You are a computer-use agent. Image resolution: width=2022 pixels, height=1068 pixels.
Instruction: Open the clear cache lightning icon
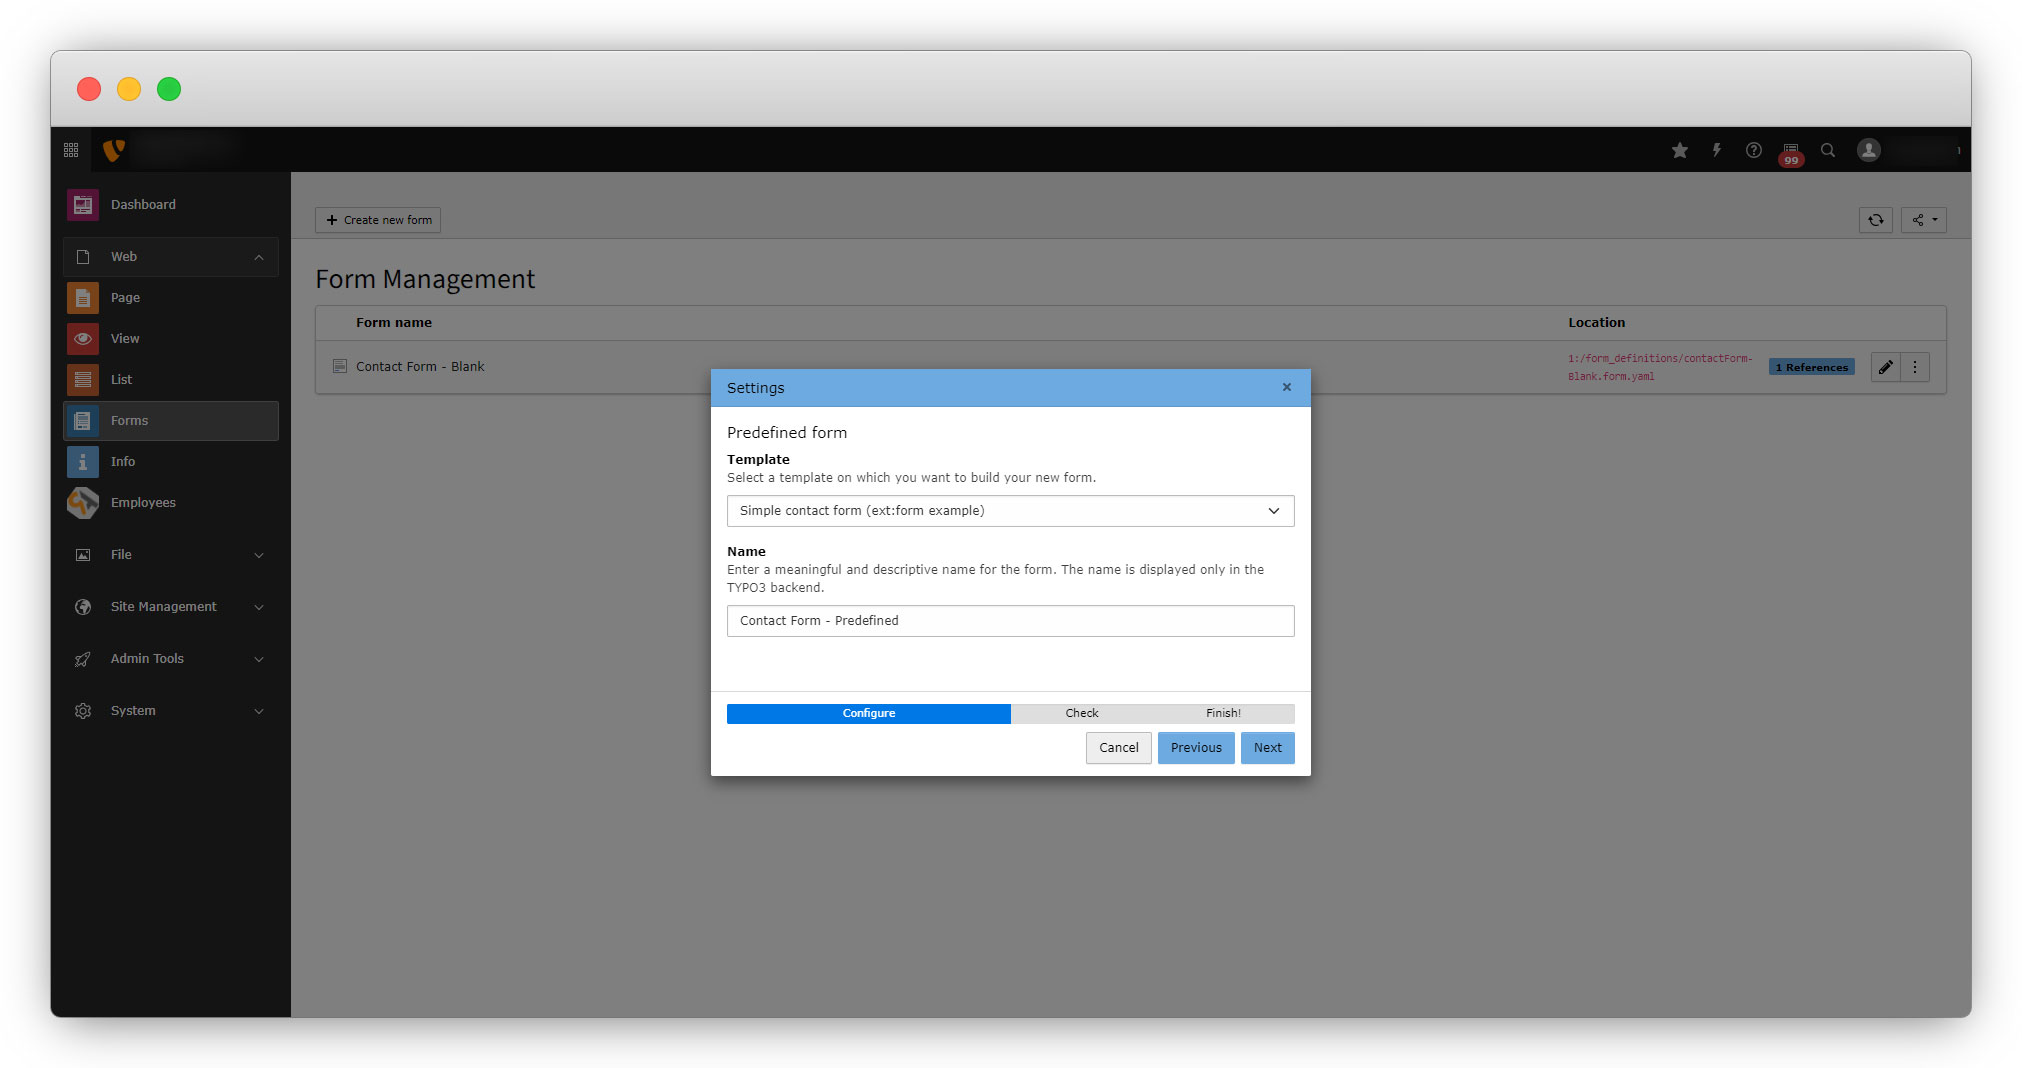1717,150
